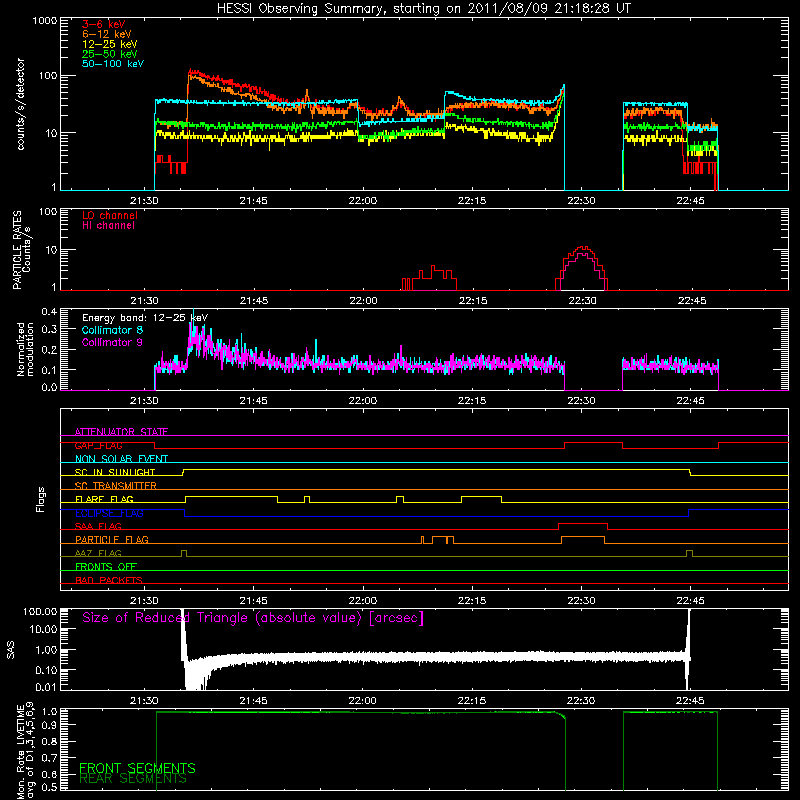Image resolution: width=800 pixels, height=800 pixels.
Task: Select the GAP_FLAG label
Action: [98, 445]
